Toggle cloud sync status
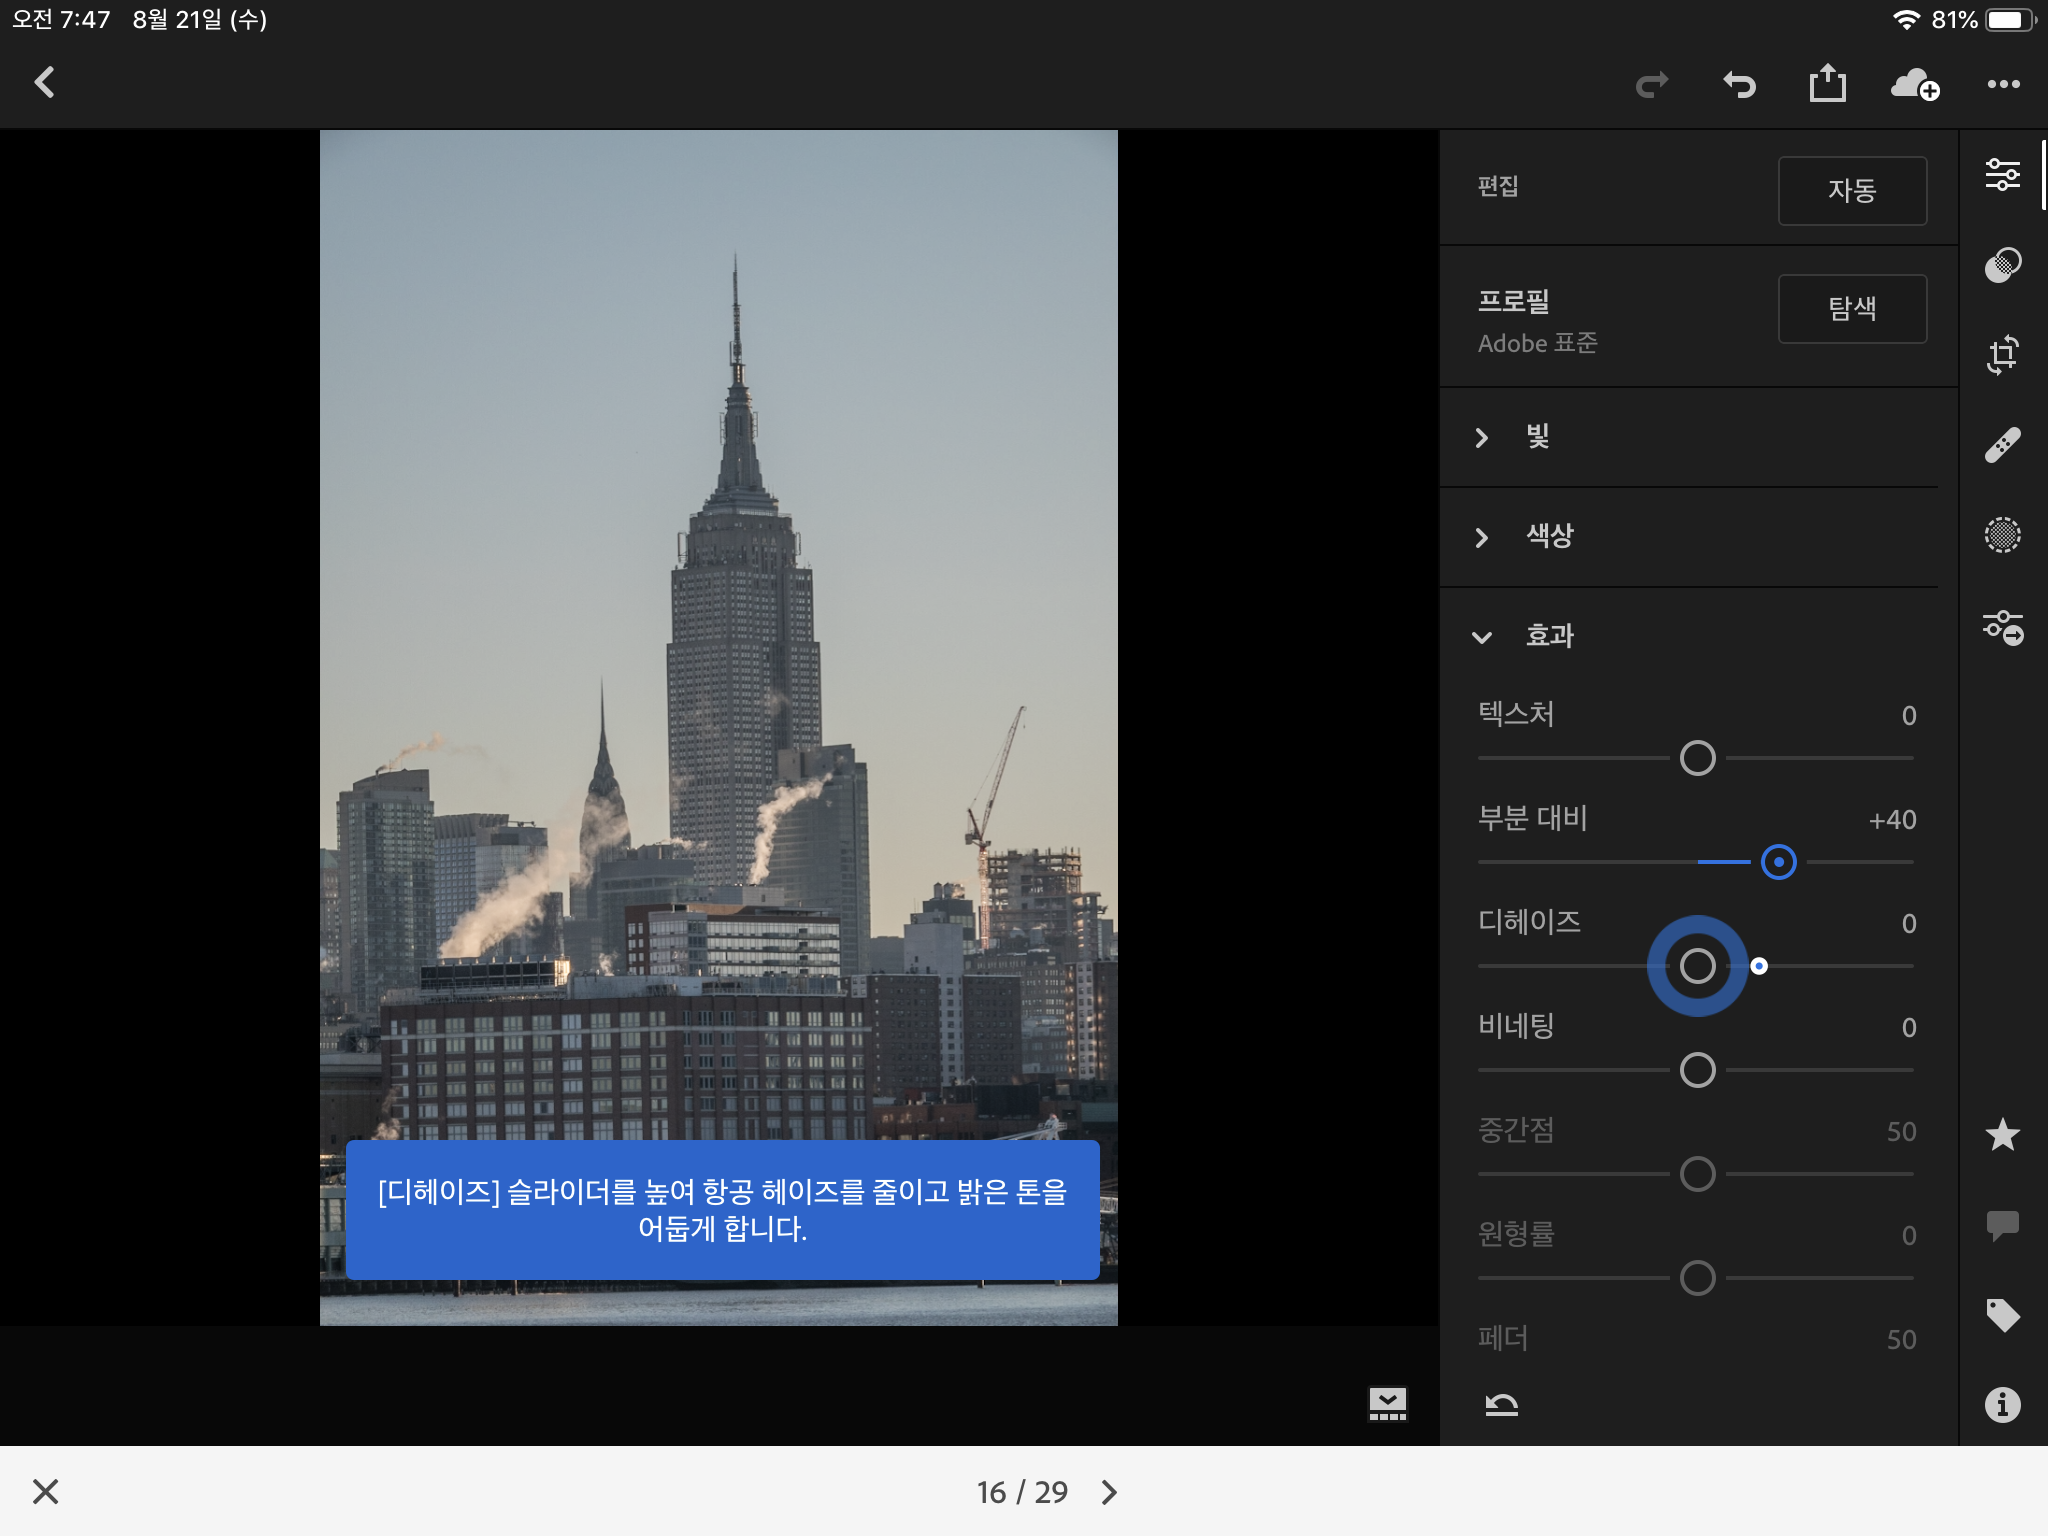 [1916, 84]
